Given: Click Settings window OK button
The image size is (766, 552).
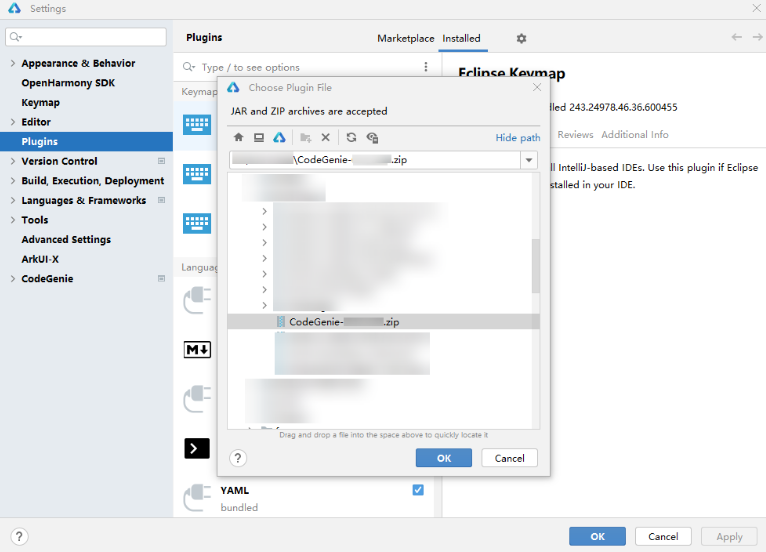Looking at the screenshot, I should coord(597,536).
